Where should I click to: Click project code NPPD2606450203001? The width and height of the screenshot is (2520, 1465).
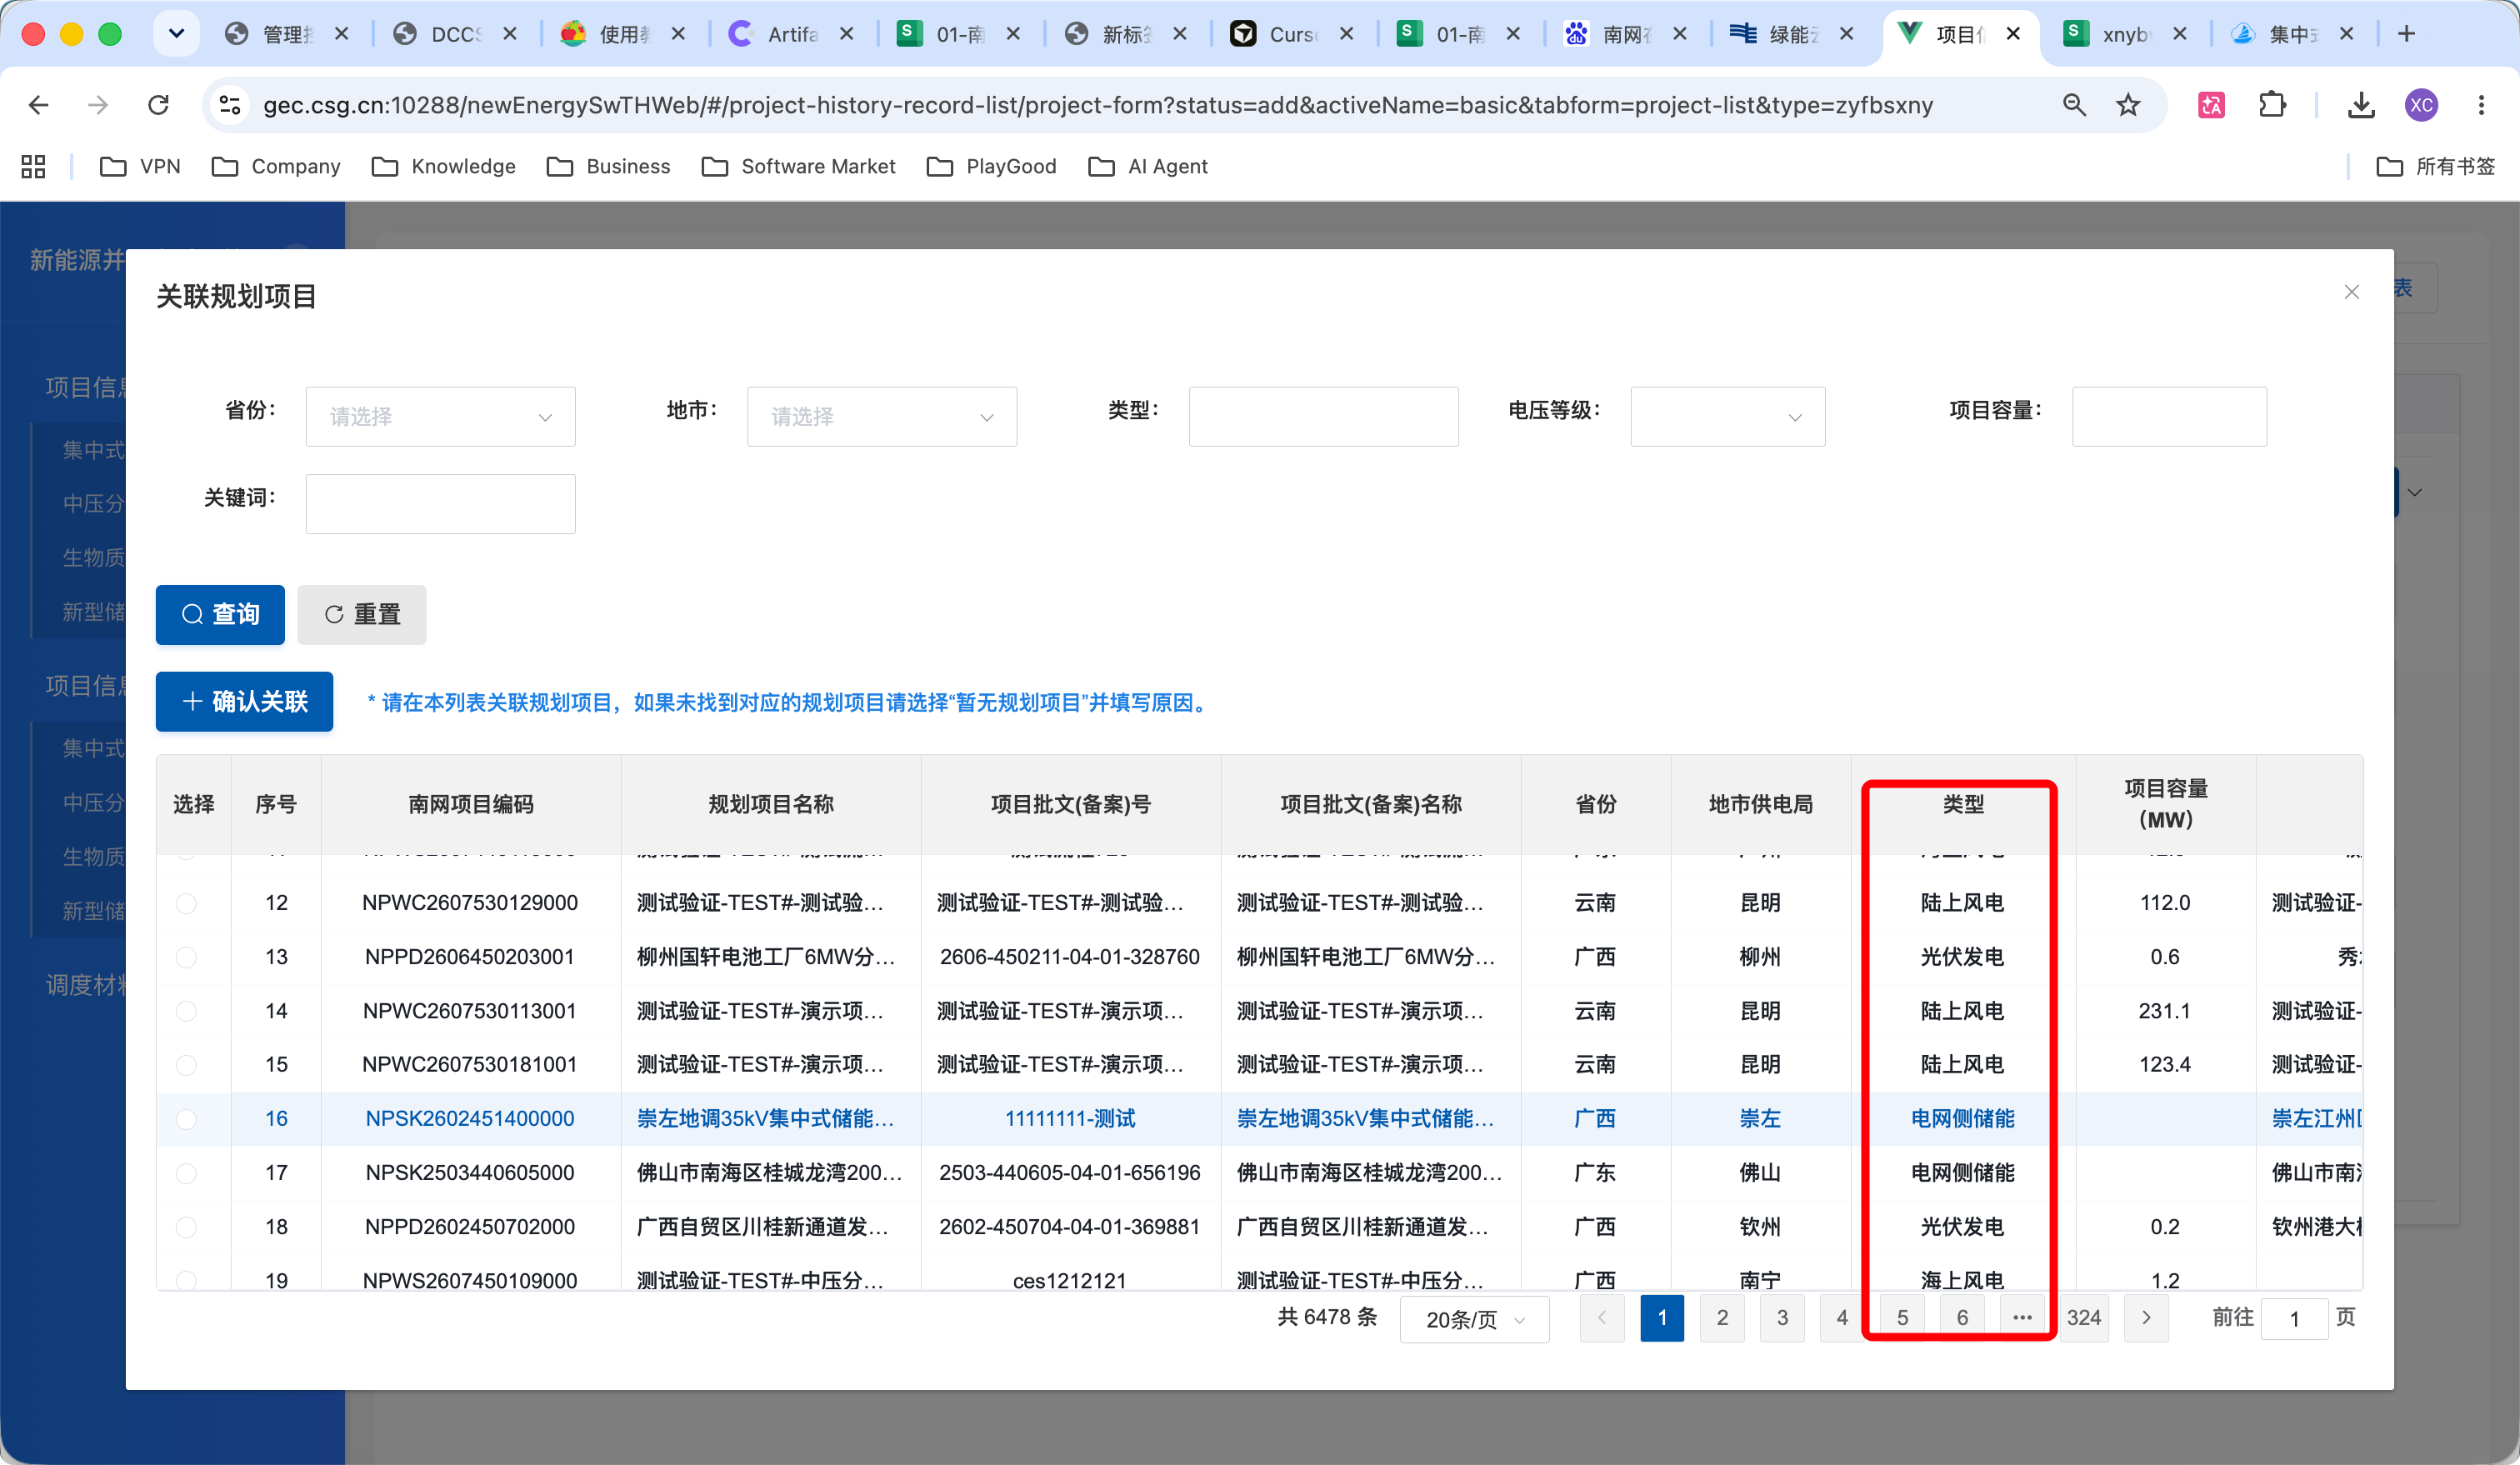(470, 957)
